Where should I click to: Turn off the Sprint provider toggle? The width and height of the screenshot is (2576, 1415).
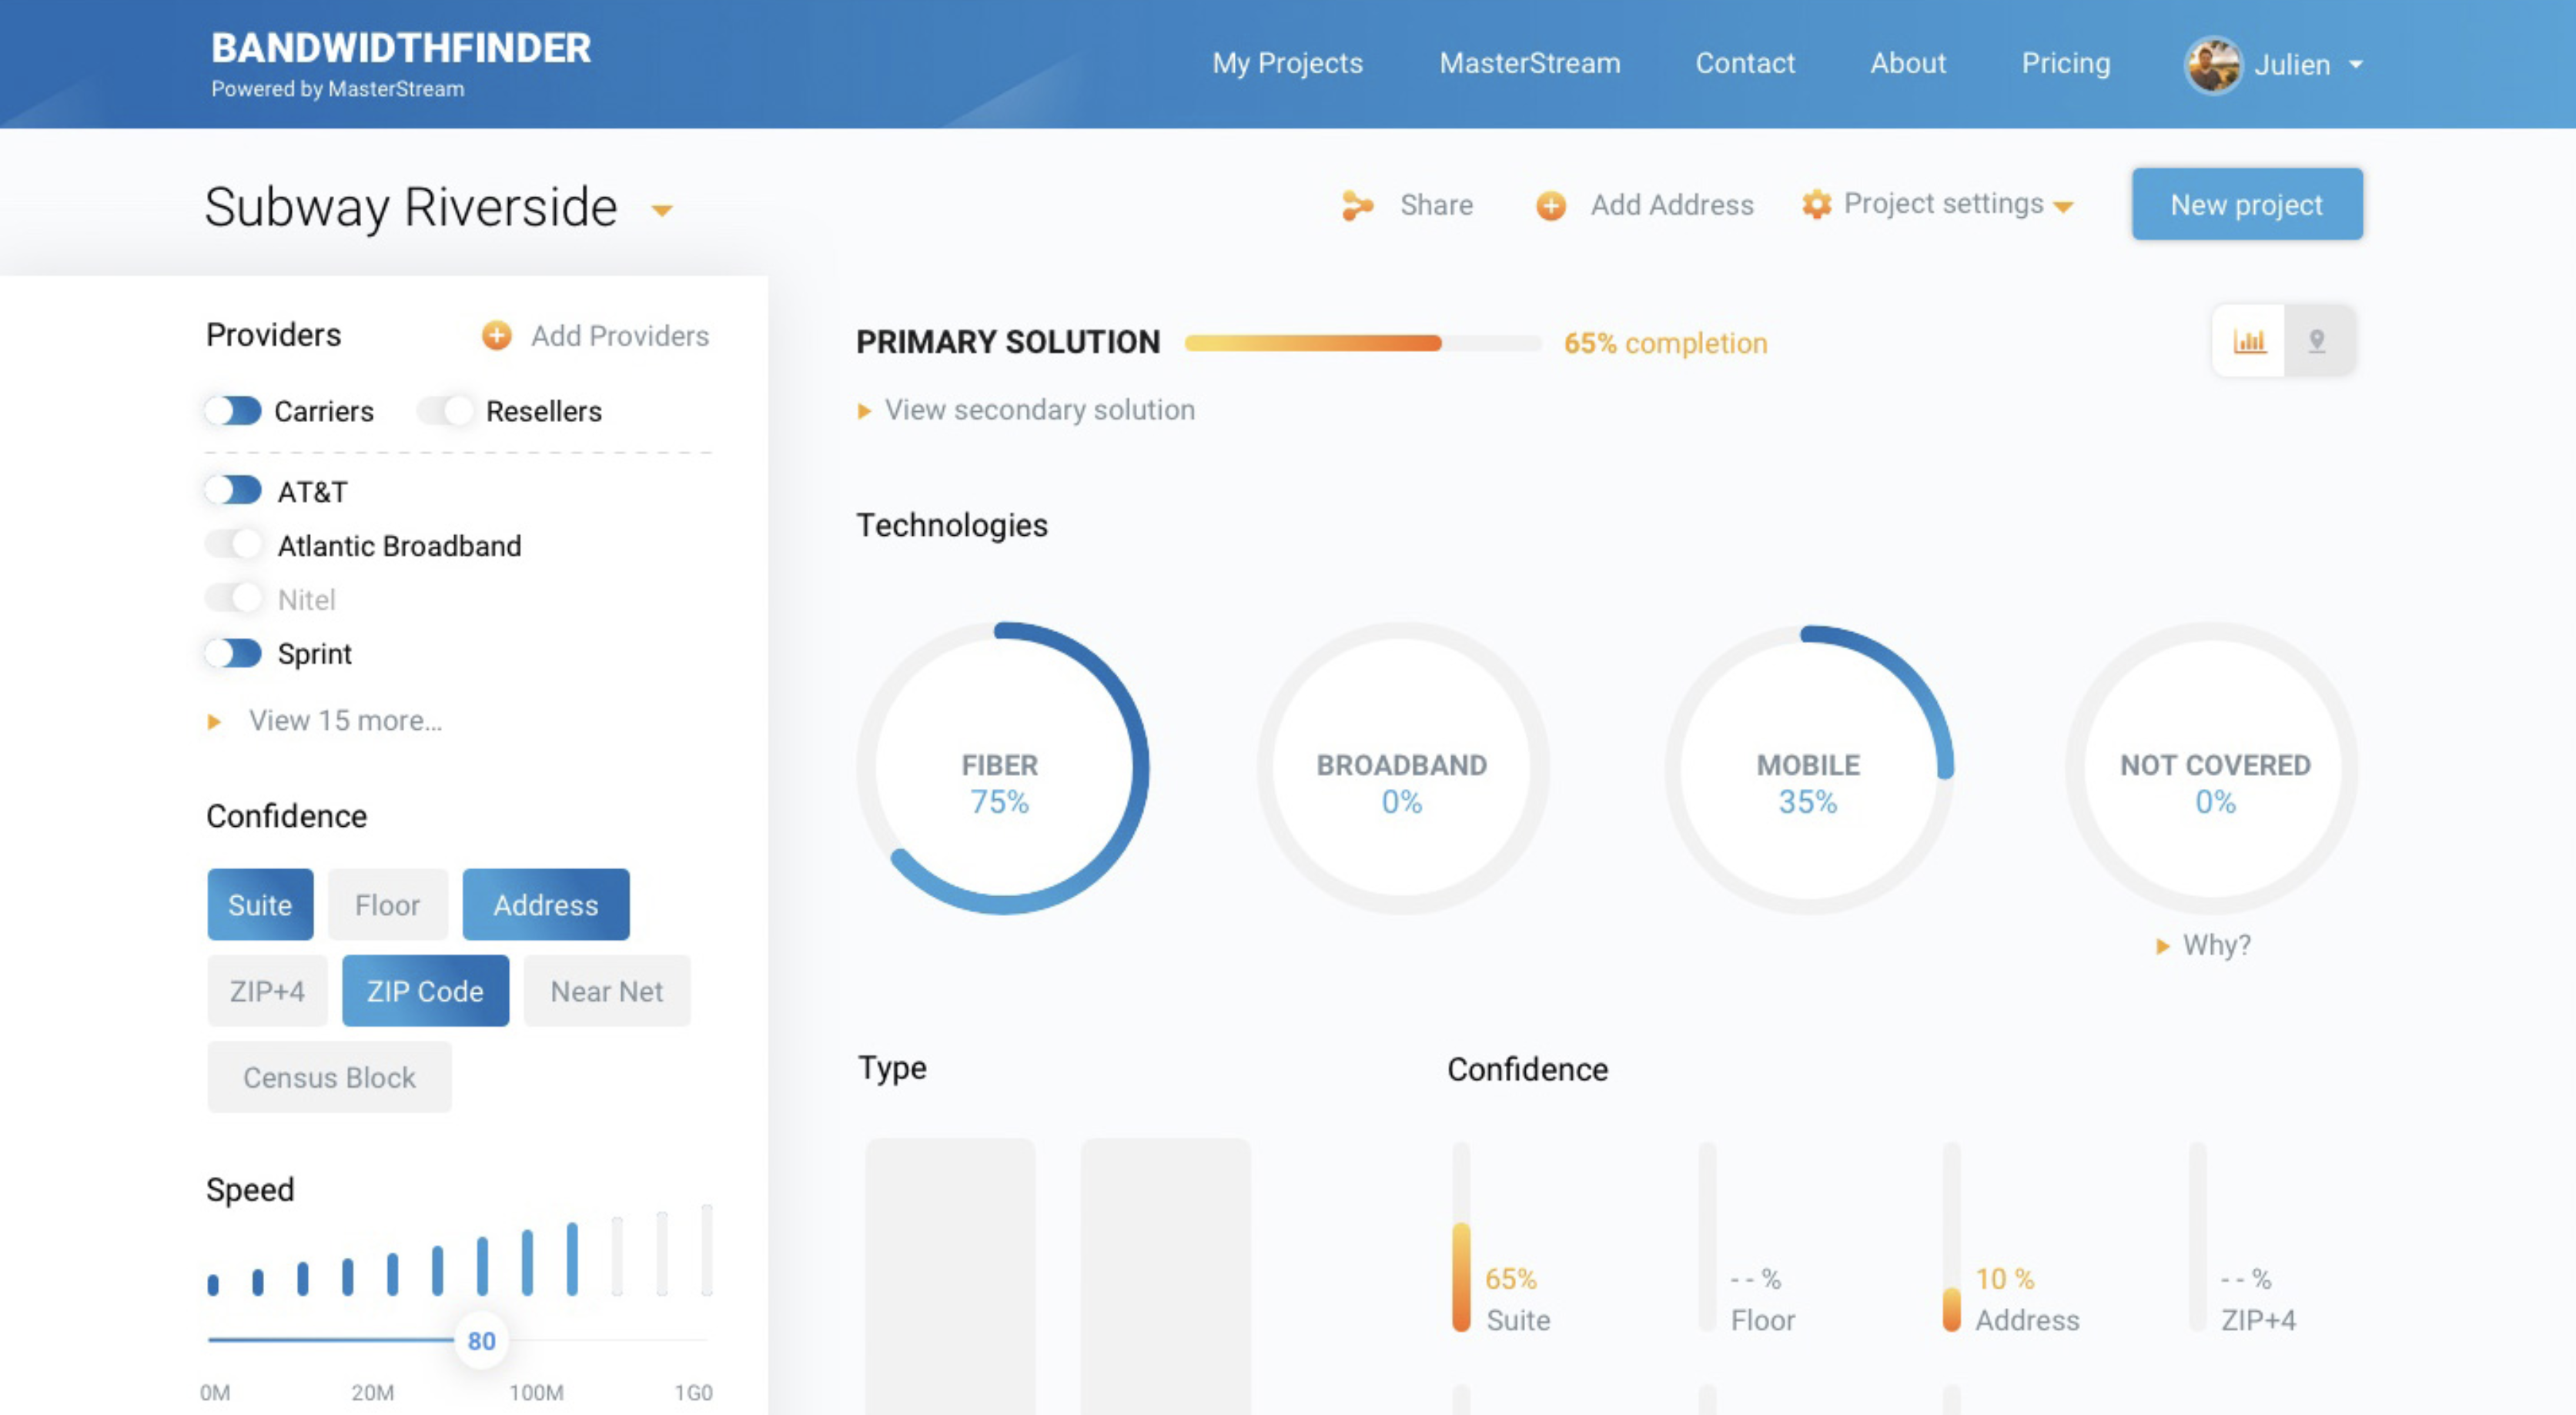pos(233,653)
